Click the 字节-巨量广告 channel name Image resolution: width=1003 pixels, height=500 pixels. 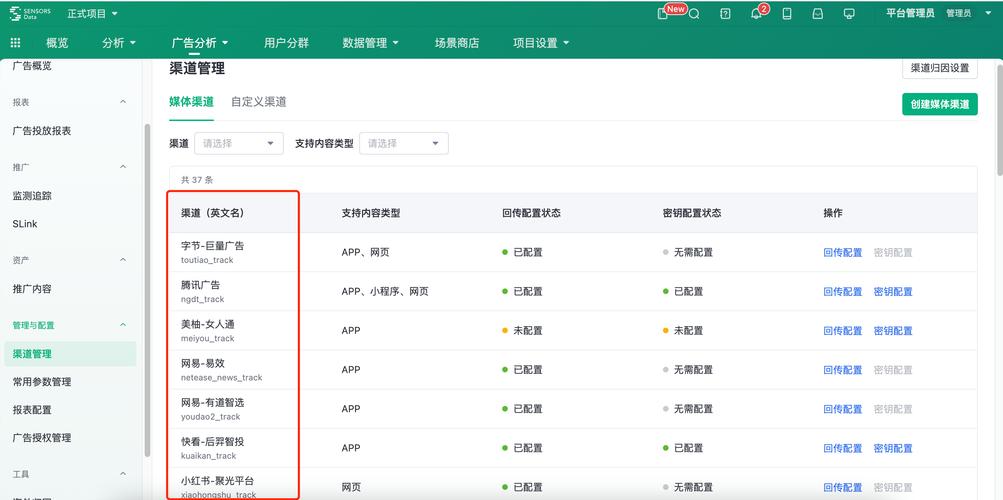212,246
